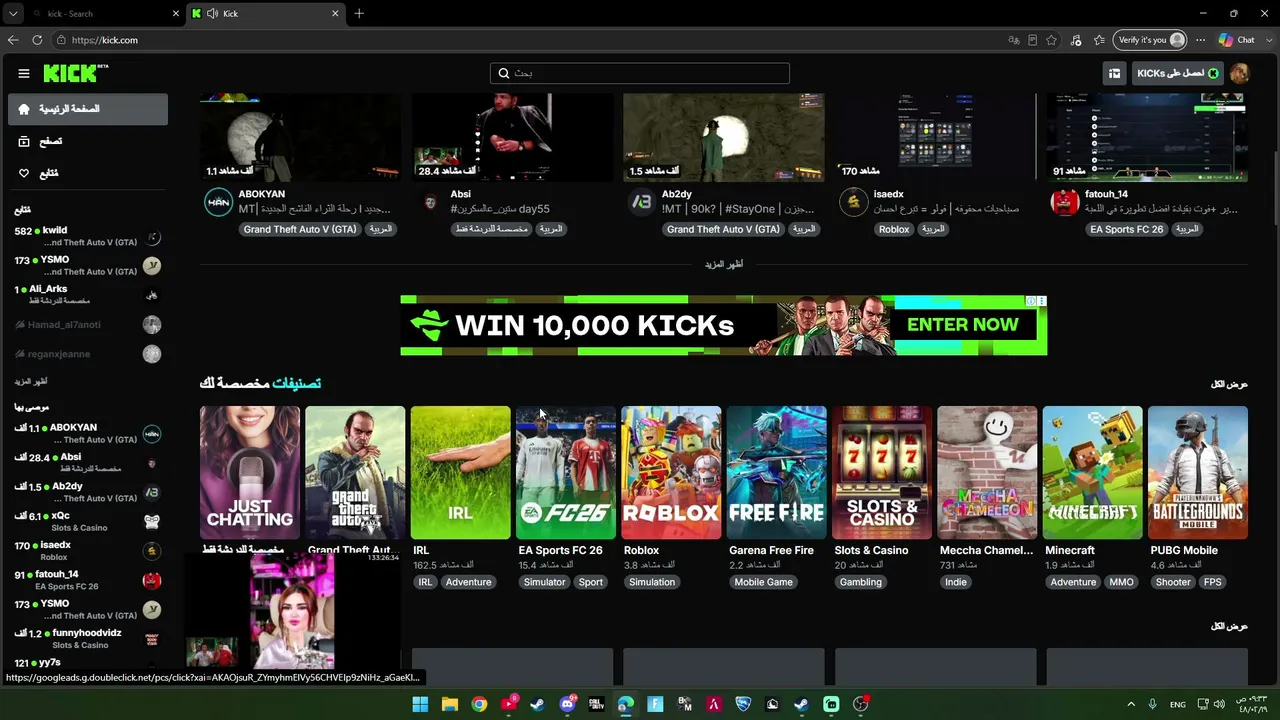Show hidden system tray icons
The width and height of the screenshot is (1280, 720).
click(x=1133, y=704)
